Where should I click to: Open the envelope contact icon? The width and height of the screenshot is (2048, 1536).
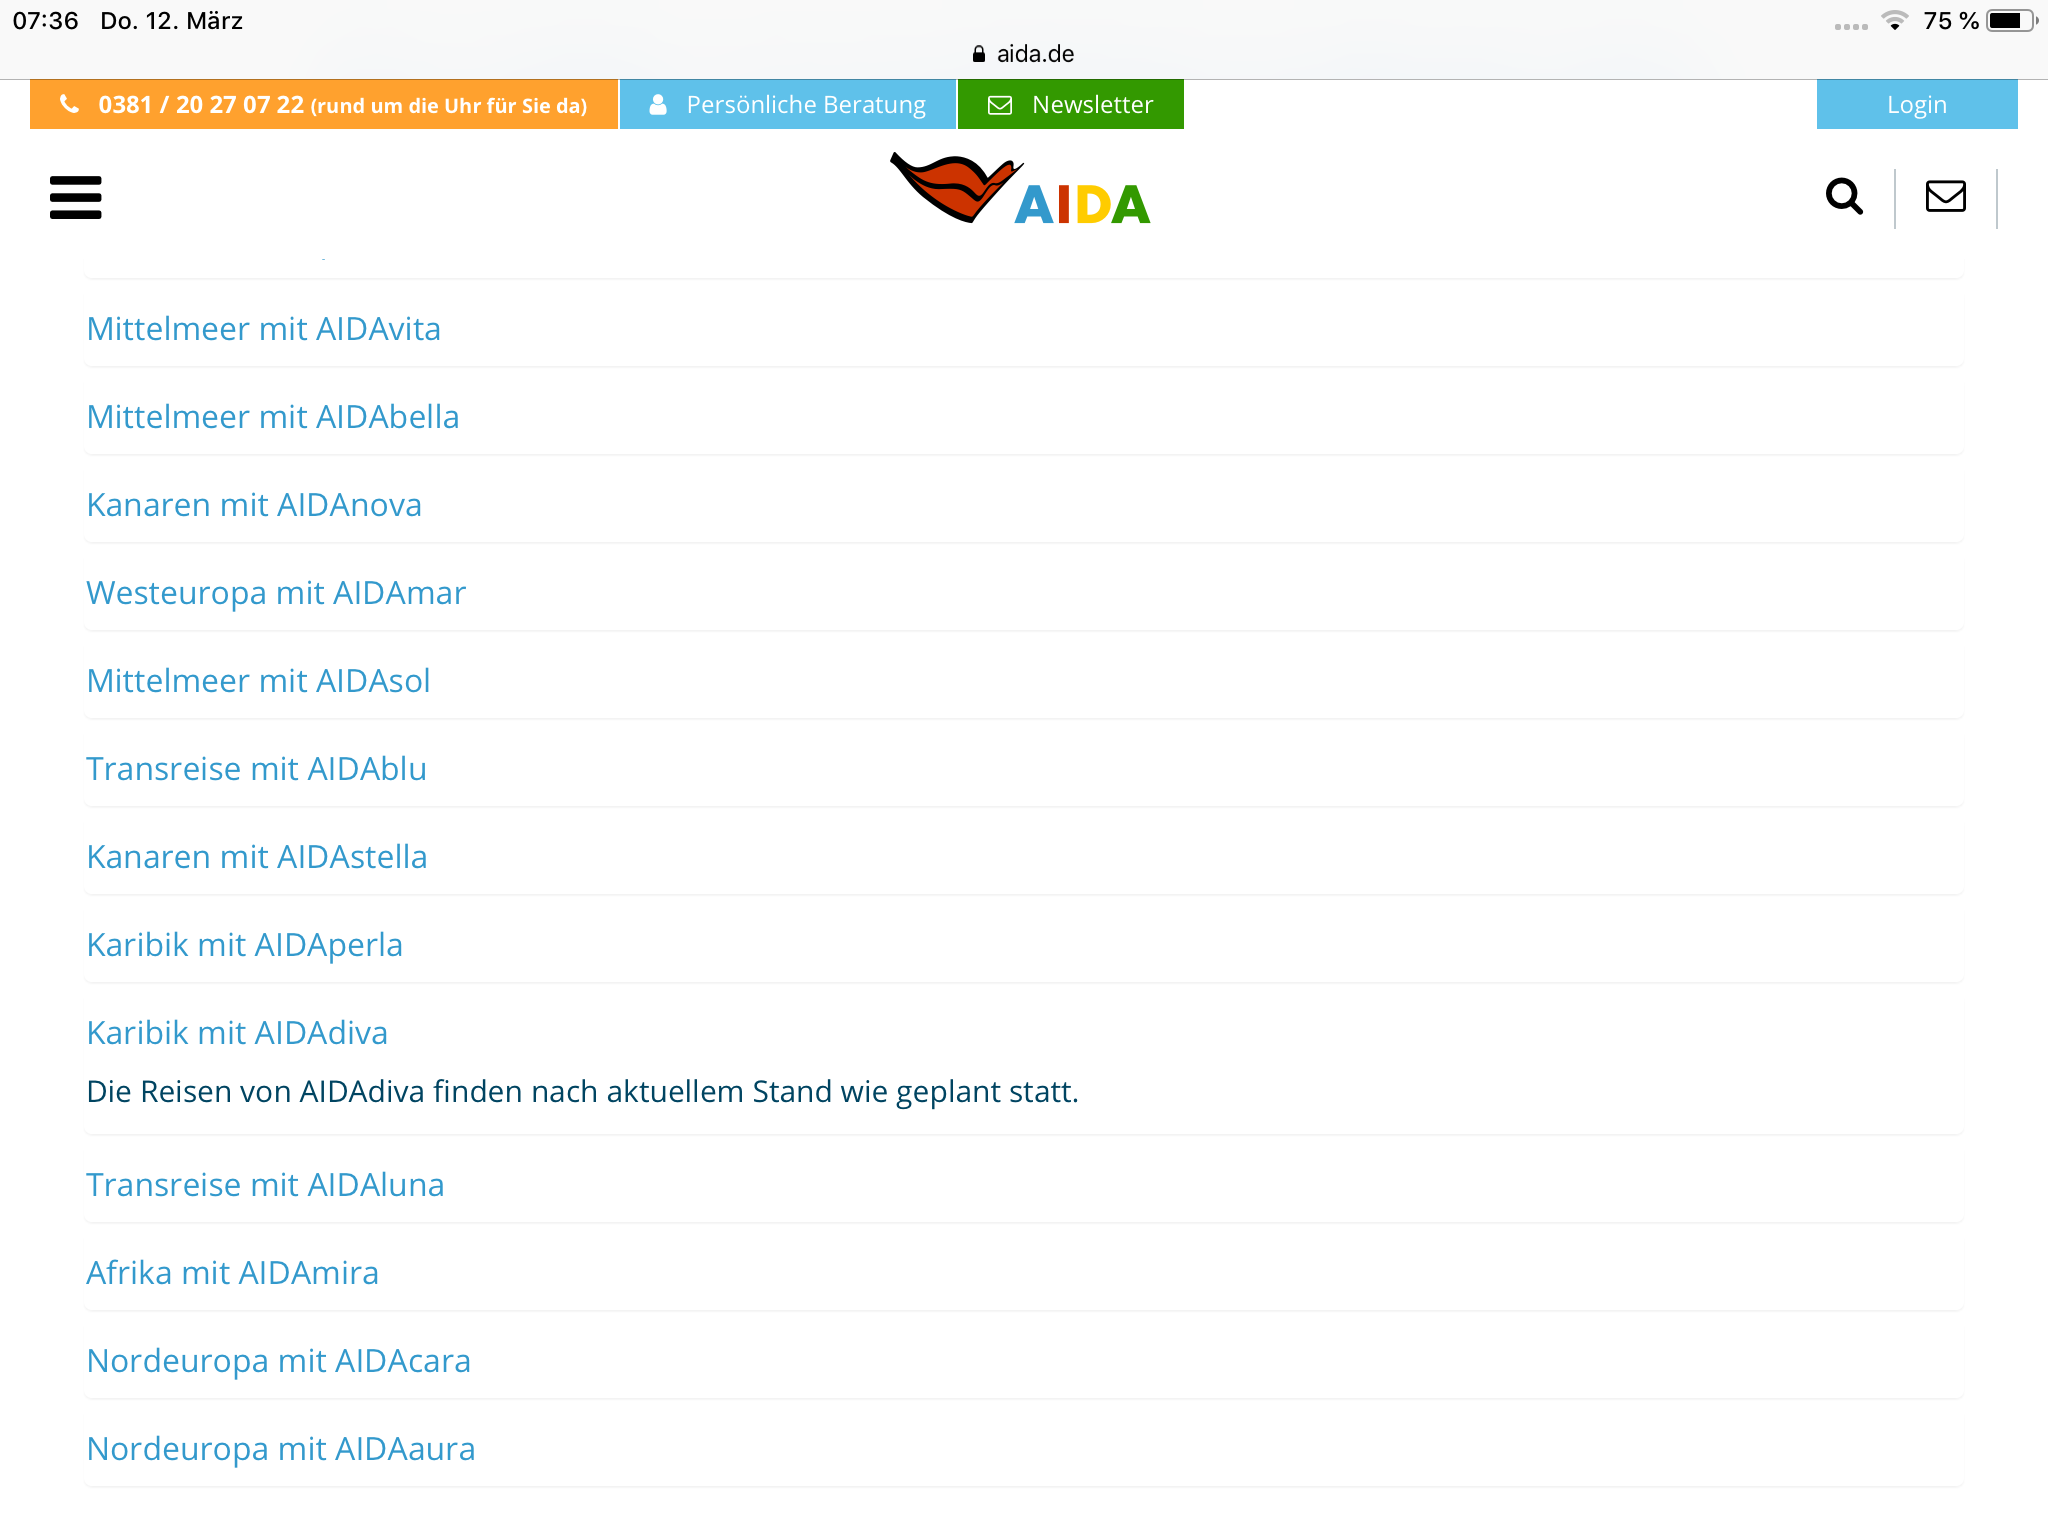click(1945, 197)
